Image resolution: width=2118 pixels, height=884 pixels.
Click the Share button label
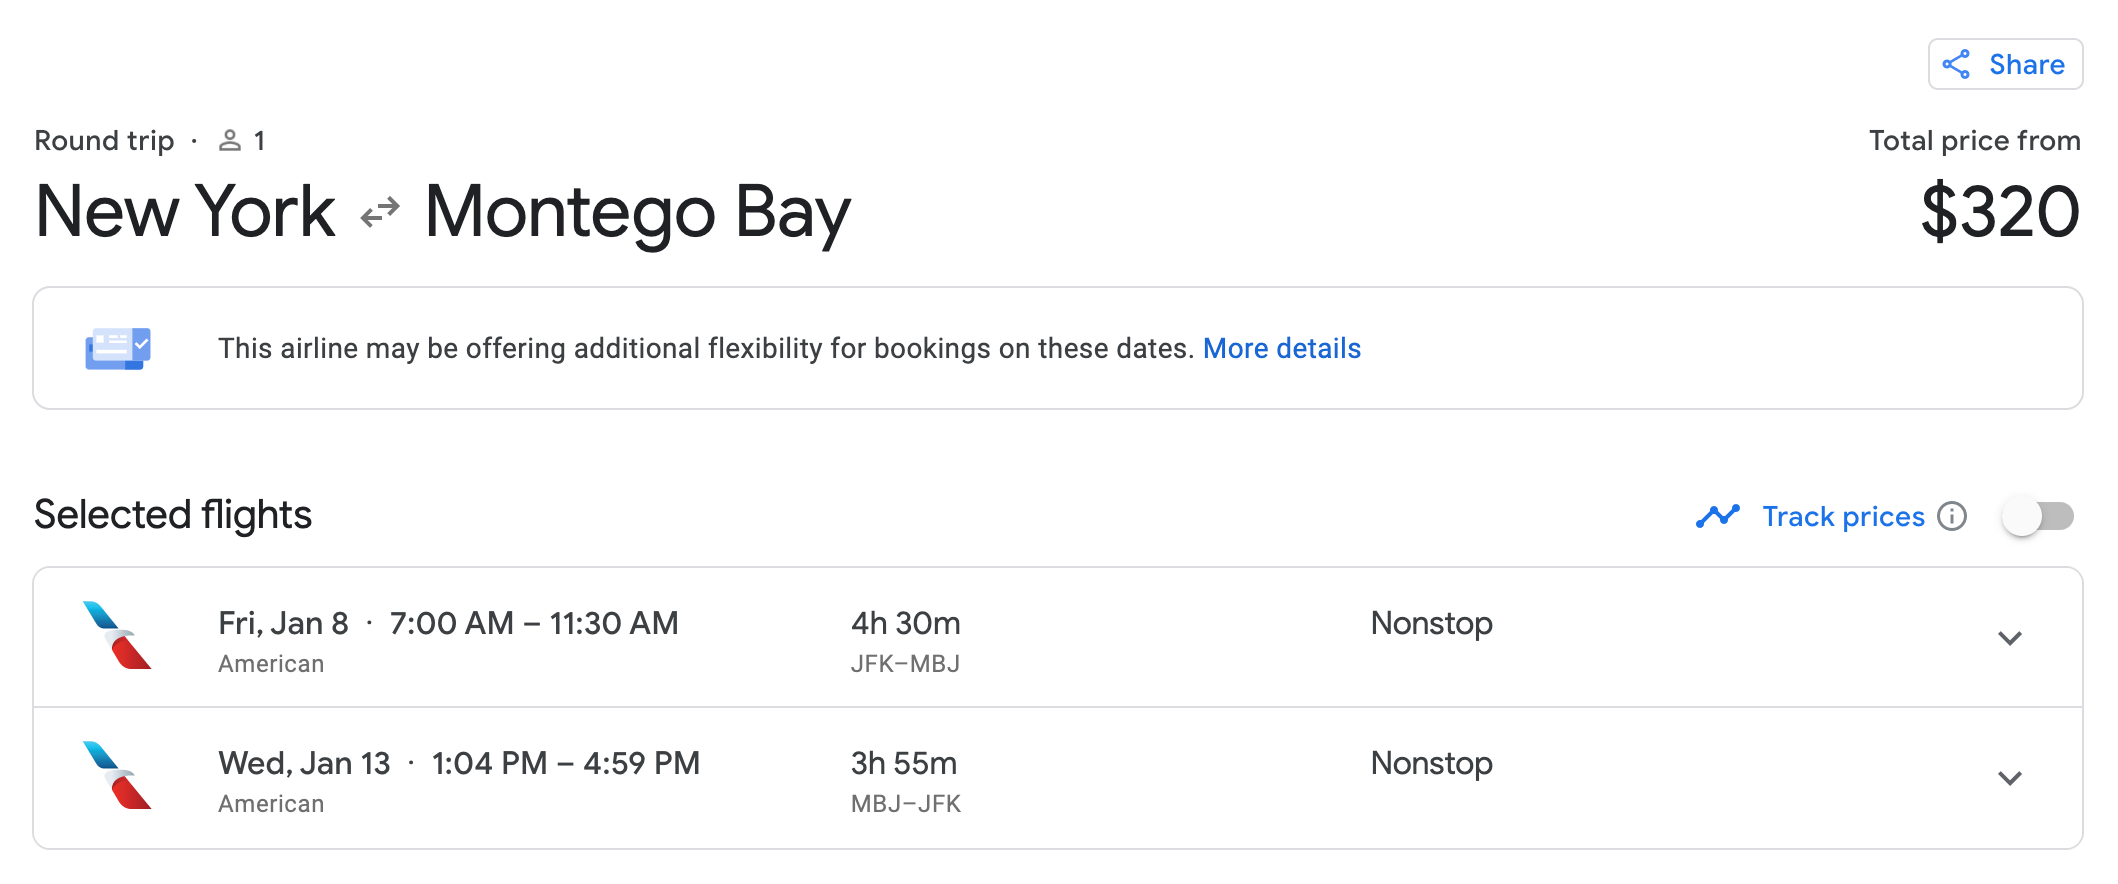(x=2026, y=64)
